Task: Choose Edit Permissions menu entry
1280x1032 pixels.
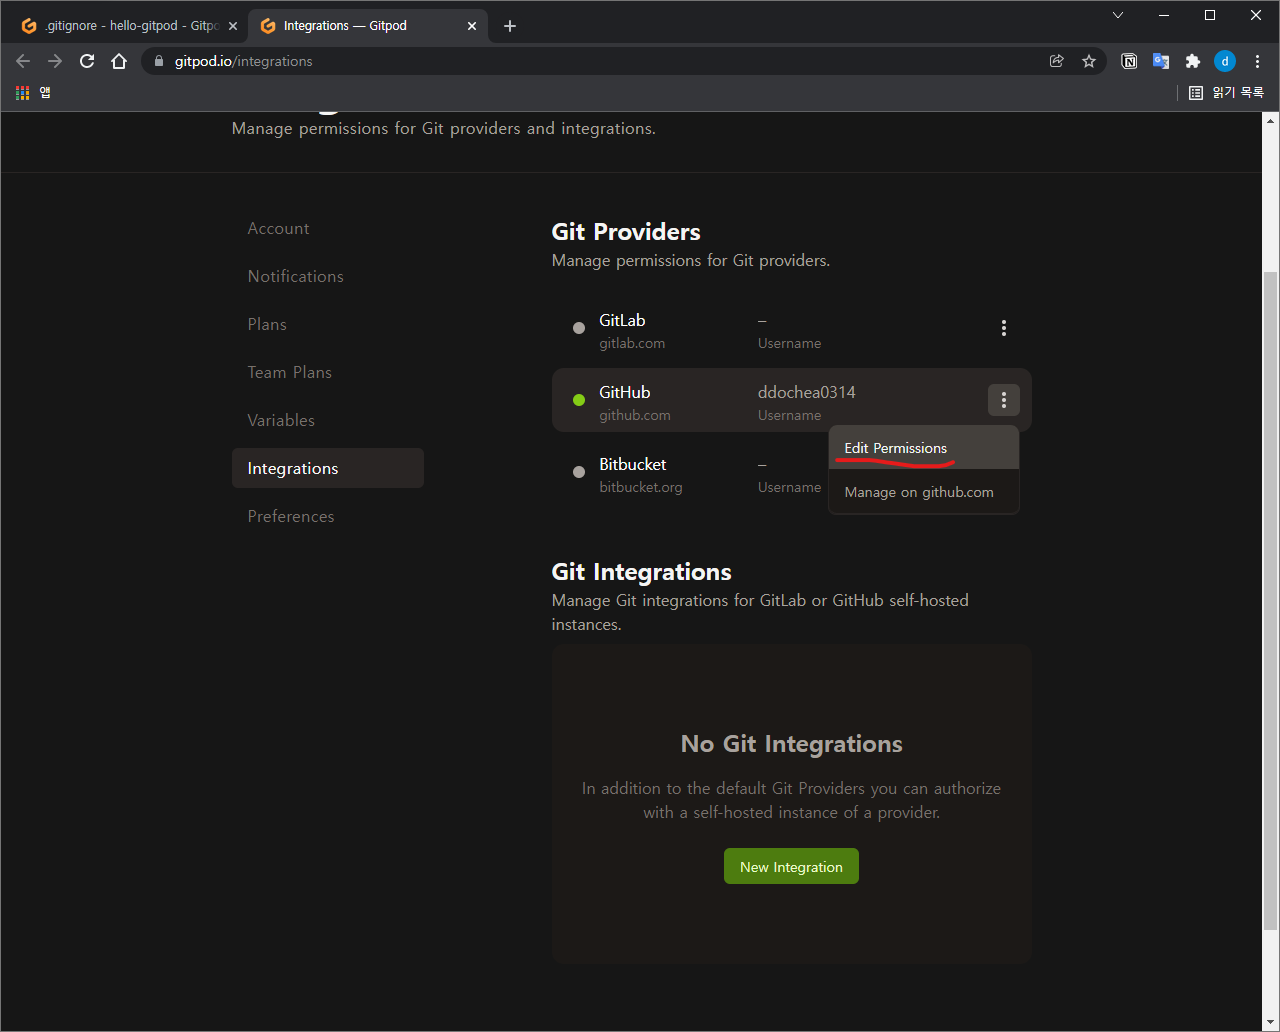Action: tap(924, 448)
